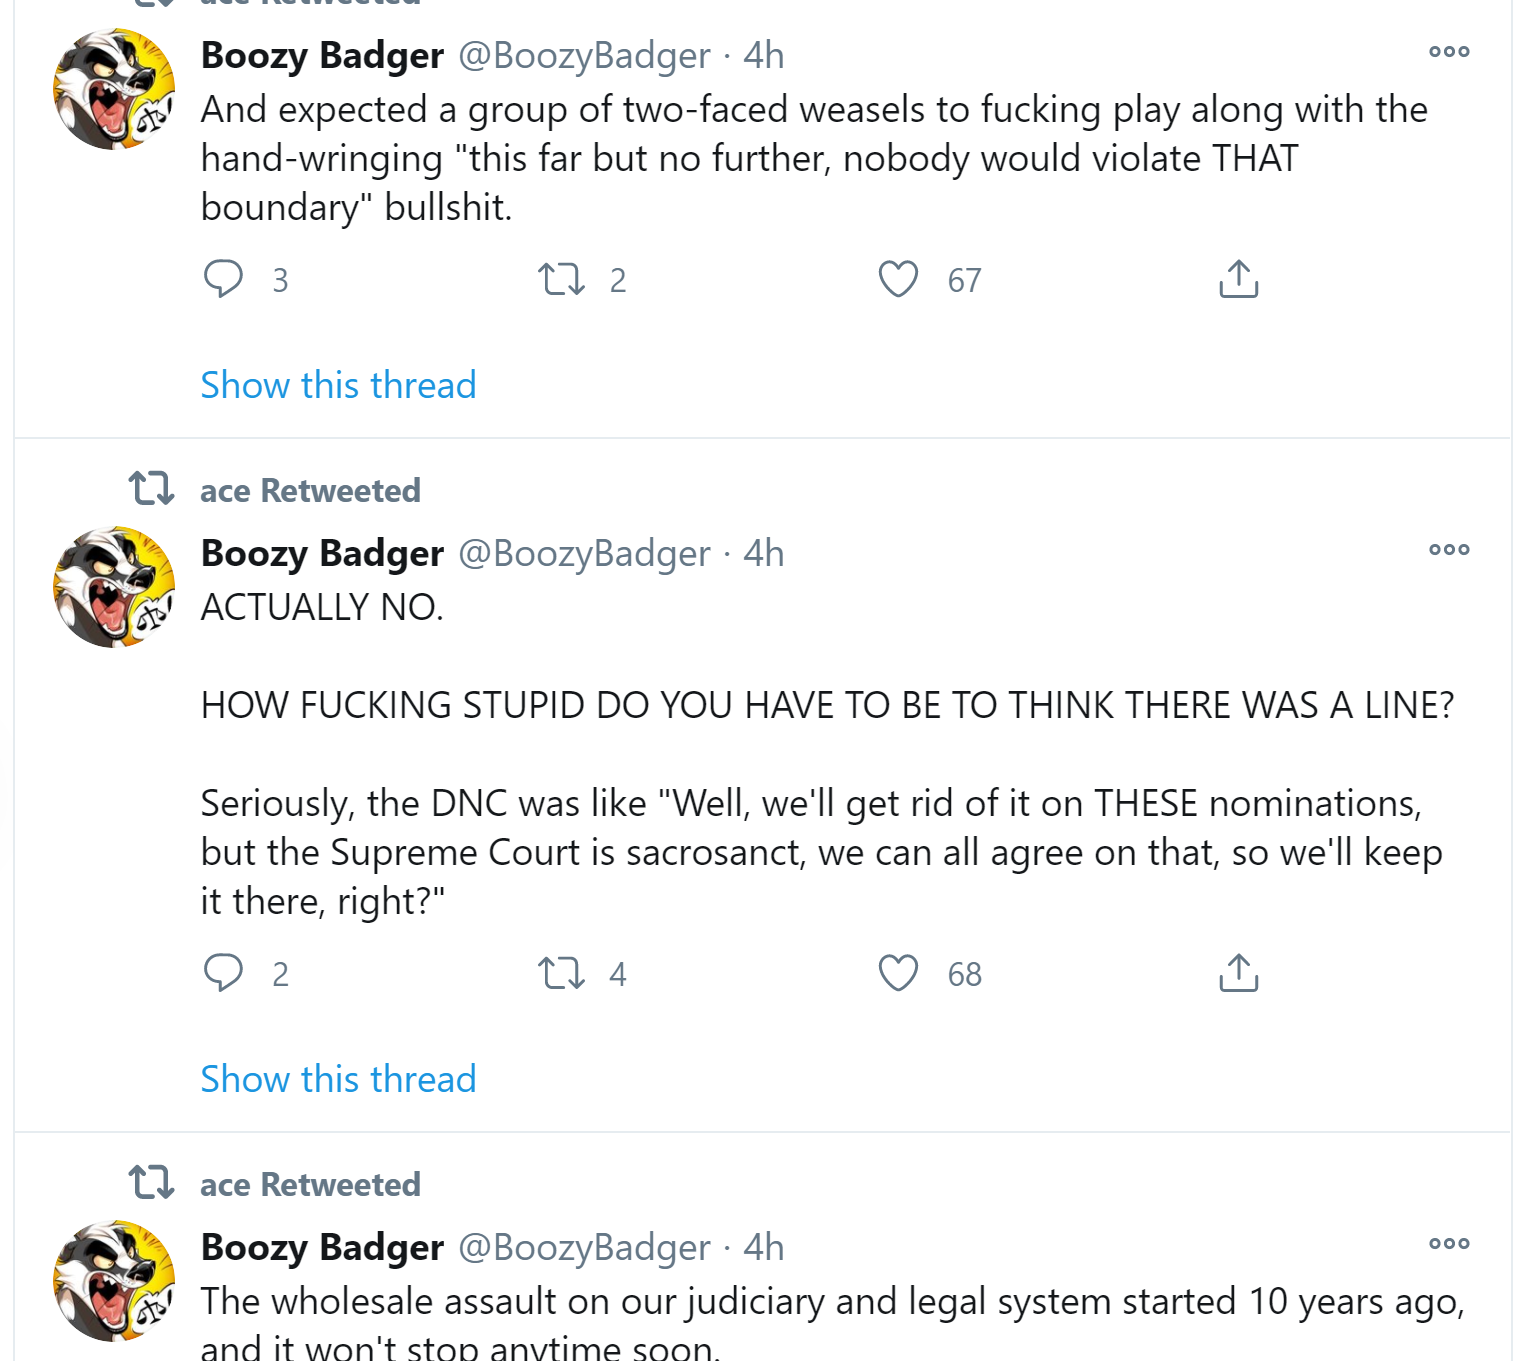The height and width of the screenshot is (1361, 1523).
Task: Share the ACTUALLY NO tweet
Action: point(1238,973)
